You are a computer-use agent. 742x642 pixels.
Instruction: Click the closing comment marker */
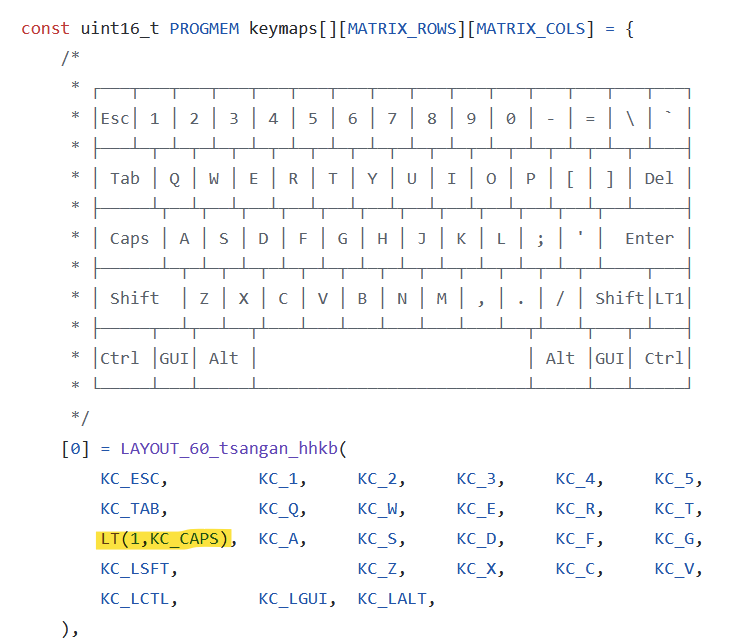80,418
